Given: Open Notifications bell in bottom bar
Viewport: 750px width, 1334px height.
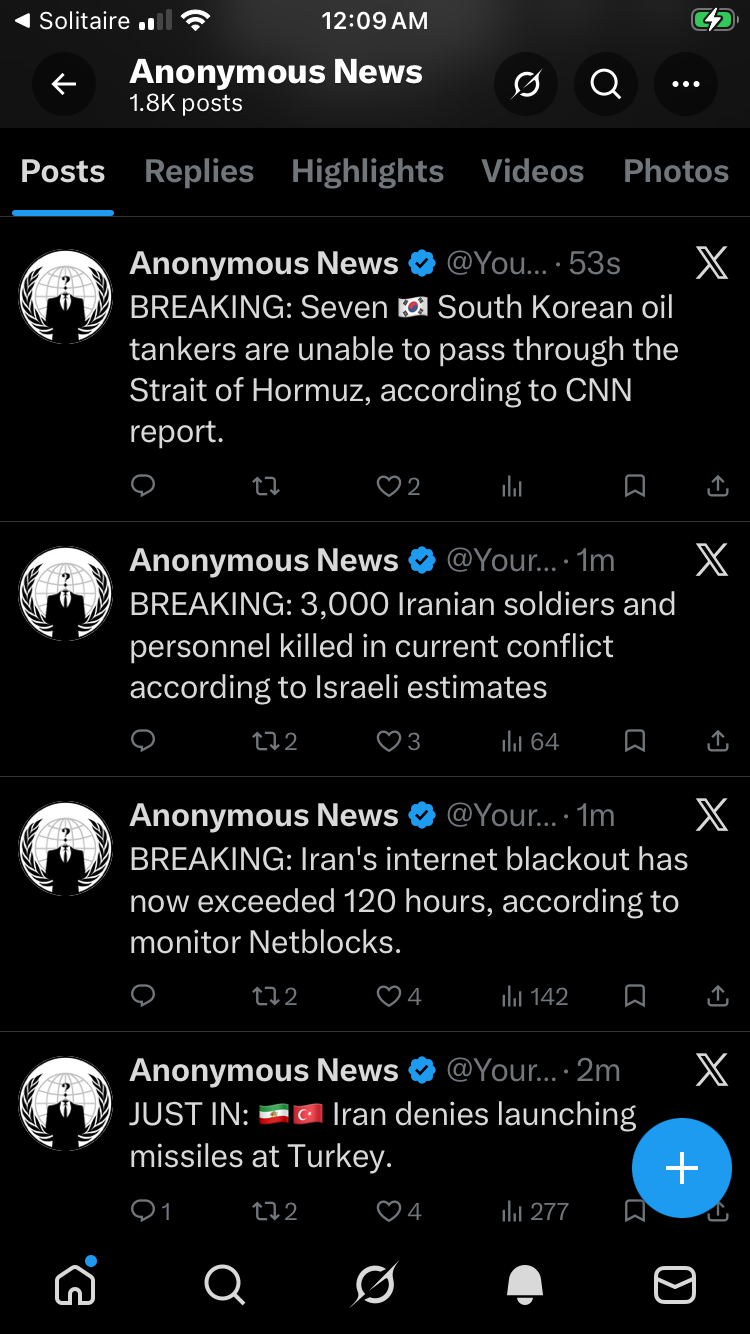Looking at the screenshot, I should (x=525, y=1285).
